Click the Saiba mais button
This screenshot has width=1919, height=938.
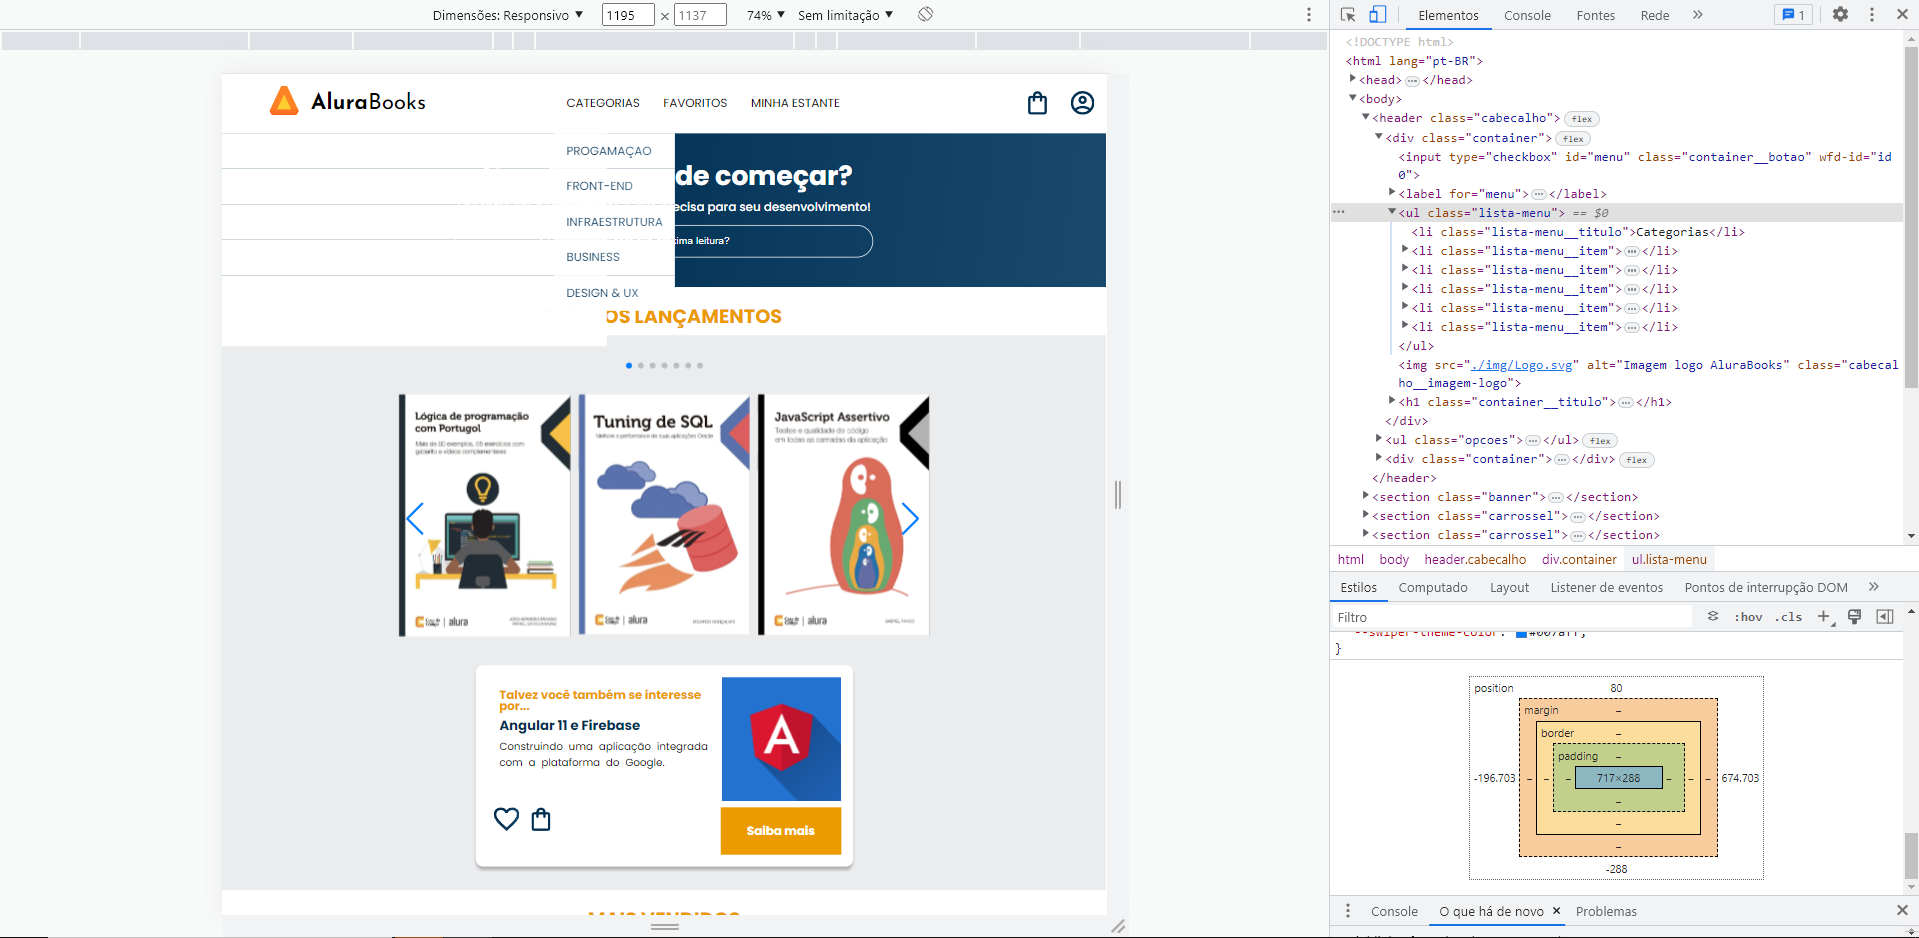click(781, 831)
